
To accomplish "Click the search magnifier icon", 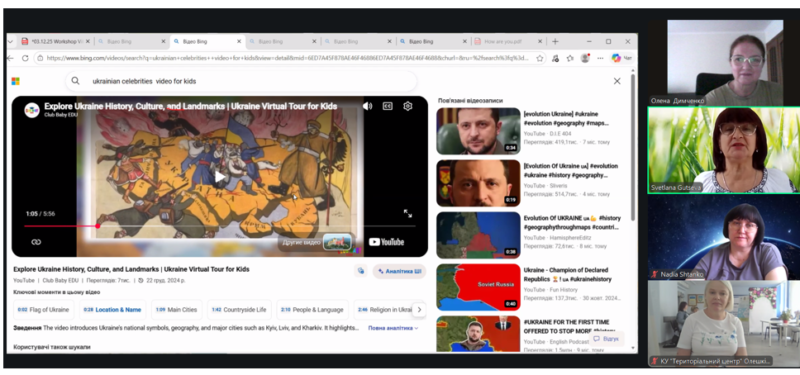I will pos(76,81).
